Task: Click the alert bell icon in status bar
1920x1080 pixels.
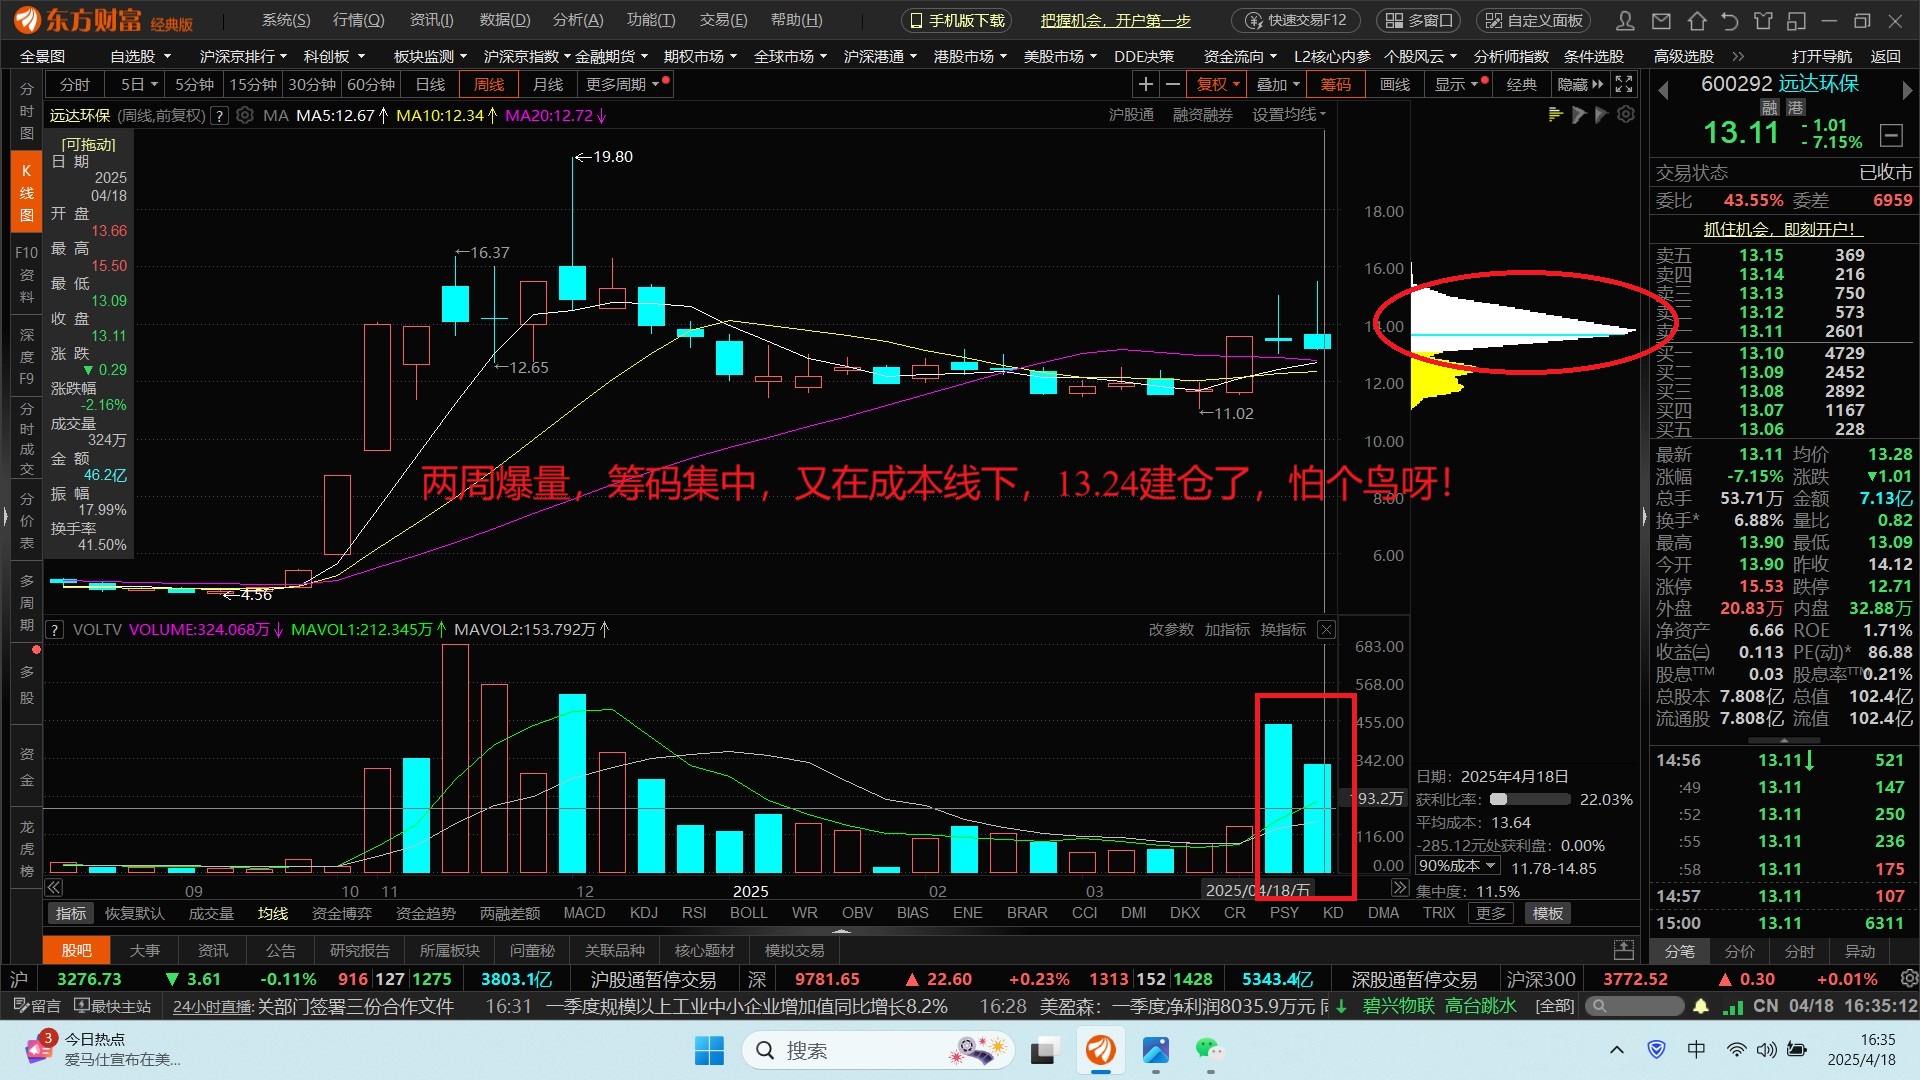Action: (x=1701, y=1006)
